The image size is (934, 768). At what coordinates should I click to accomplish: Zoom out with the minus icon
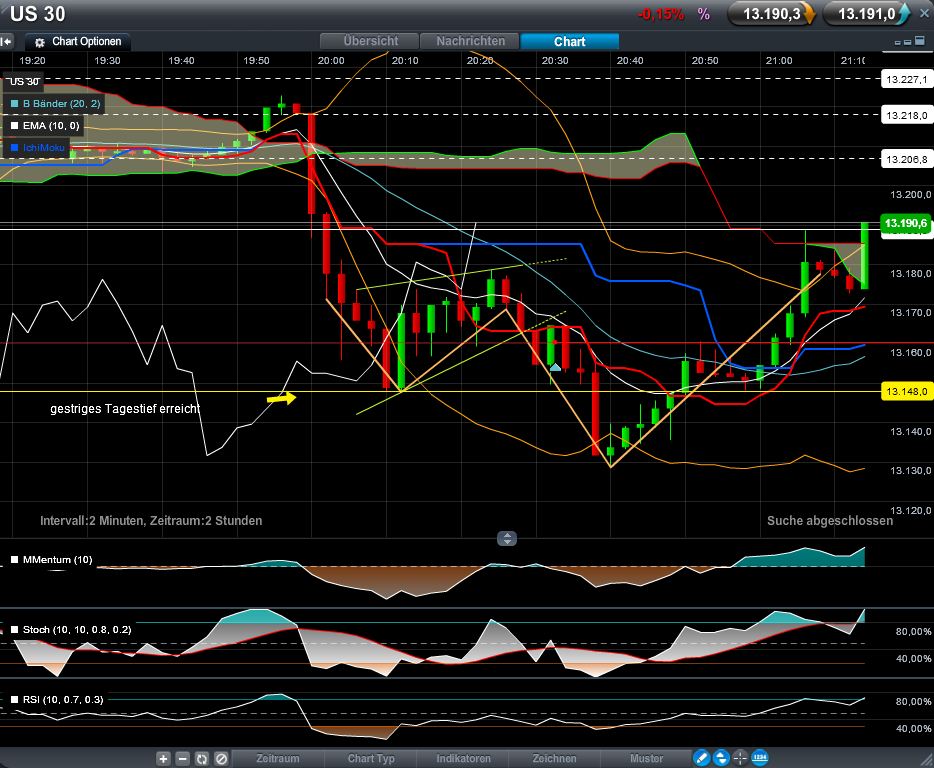(x=183, y=758)
